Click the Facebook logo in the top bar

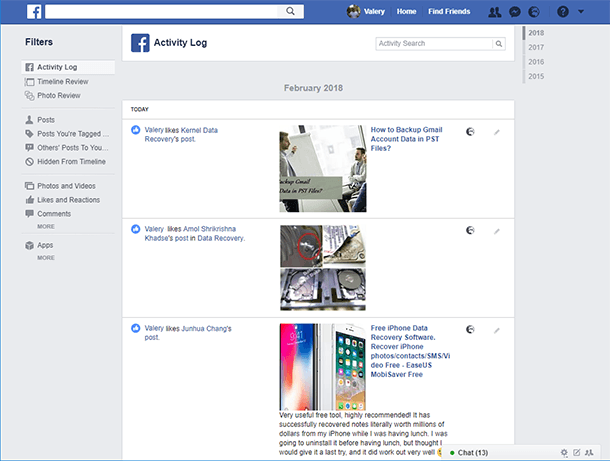tap(34, 11)
